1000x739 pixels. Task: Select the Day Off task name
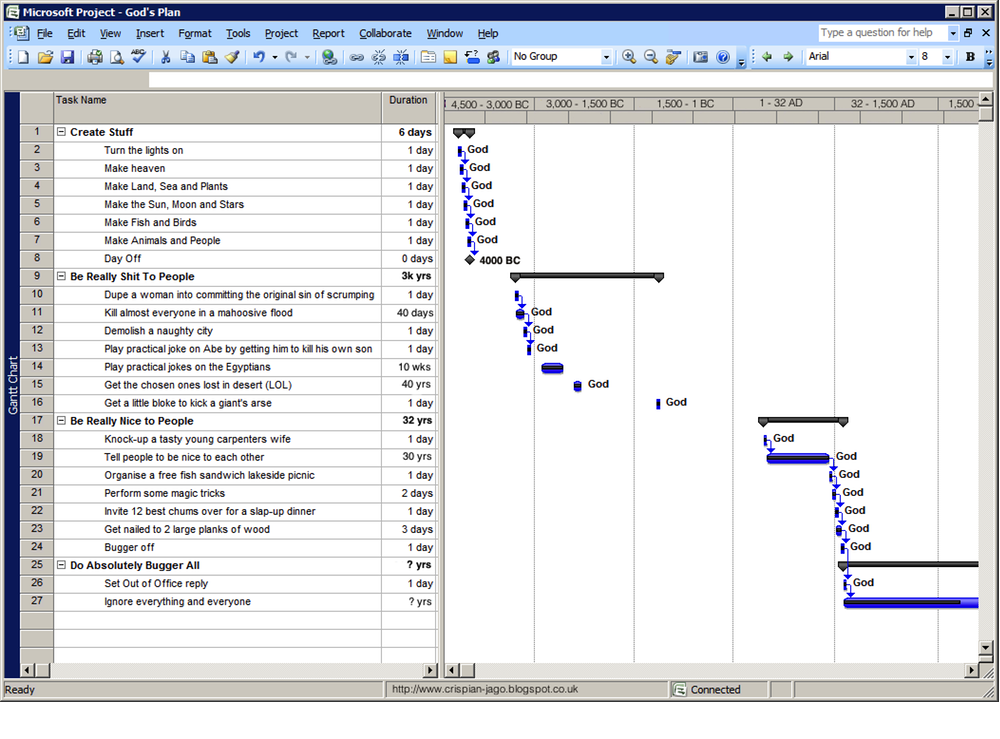122,258
